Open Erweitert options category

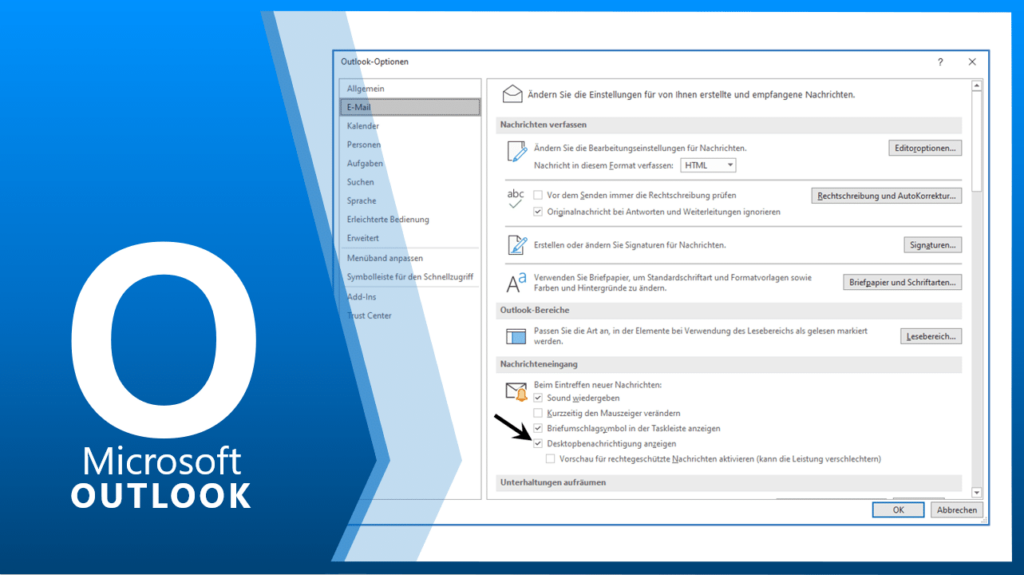pyautogui.click(x=410, y=238)
